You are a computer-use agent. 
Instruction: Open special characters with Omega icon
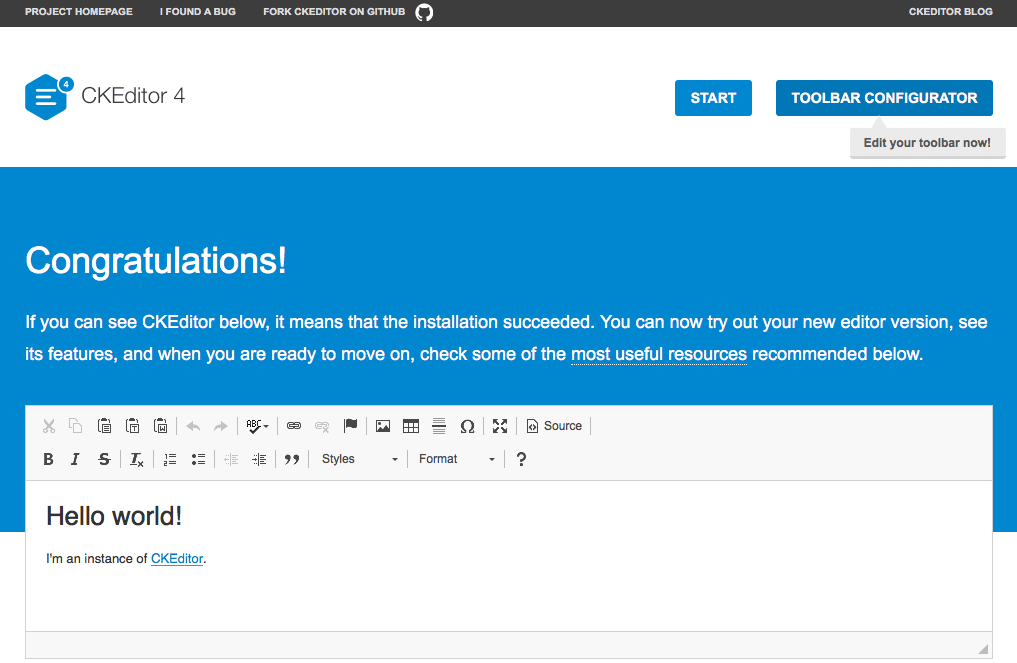[467, 426]
